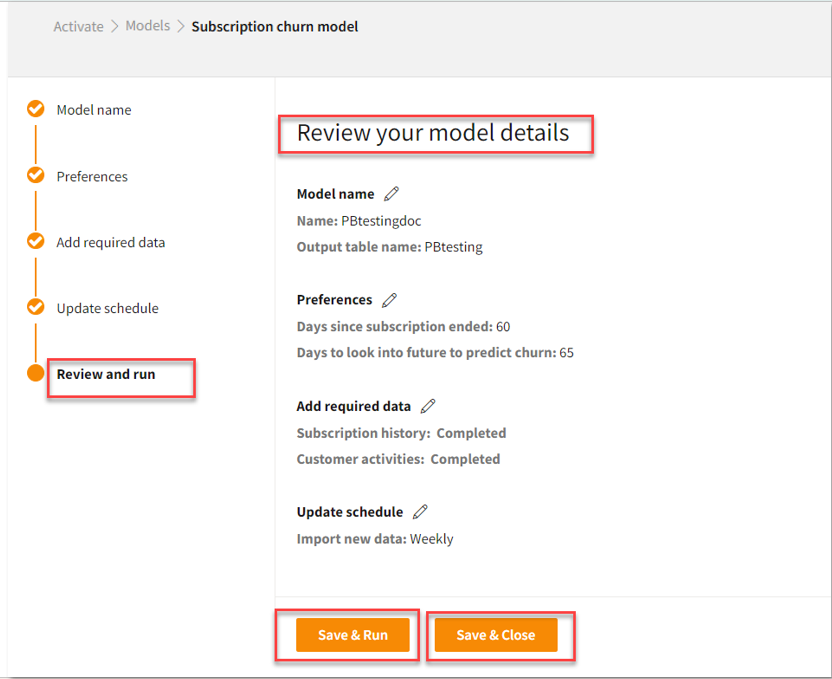Edit Update schedule via its pencil icon
832x679 pixels.
click(420, 512)
